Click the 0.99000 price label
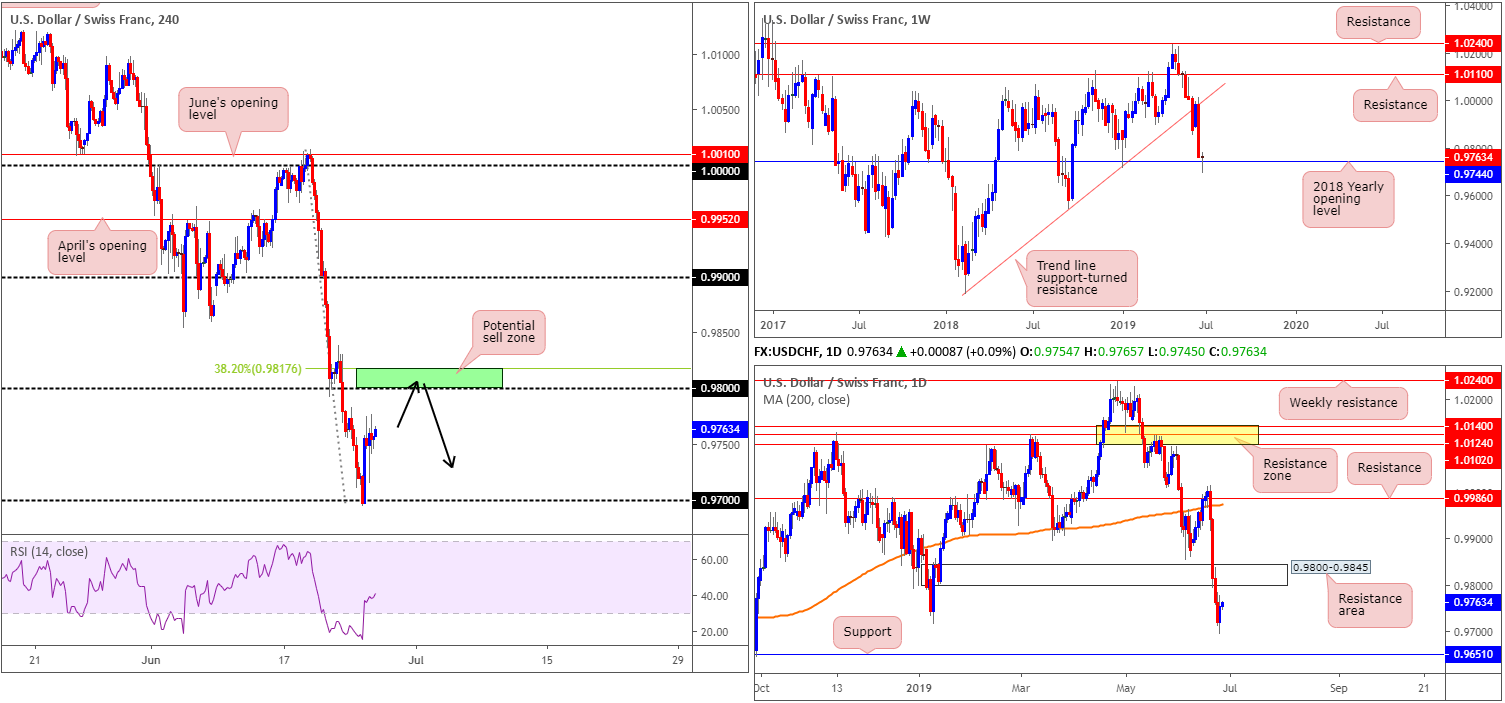The height and width of the screenshot is (703, 1505). tap(721, 277)
